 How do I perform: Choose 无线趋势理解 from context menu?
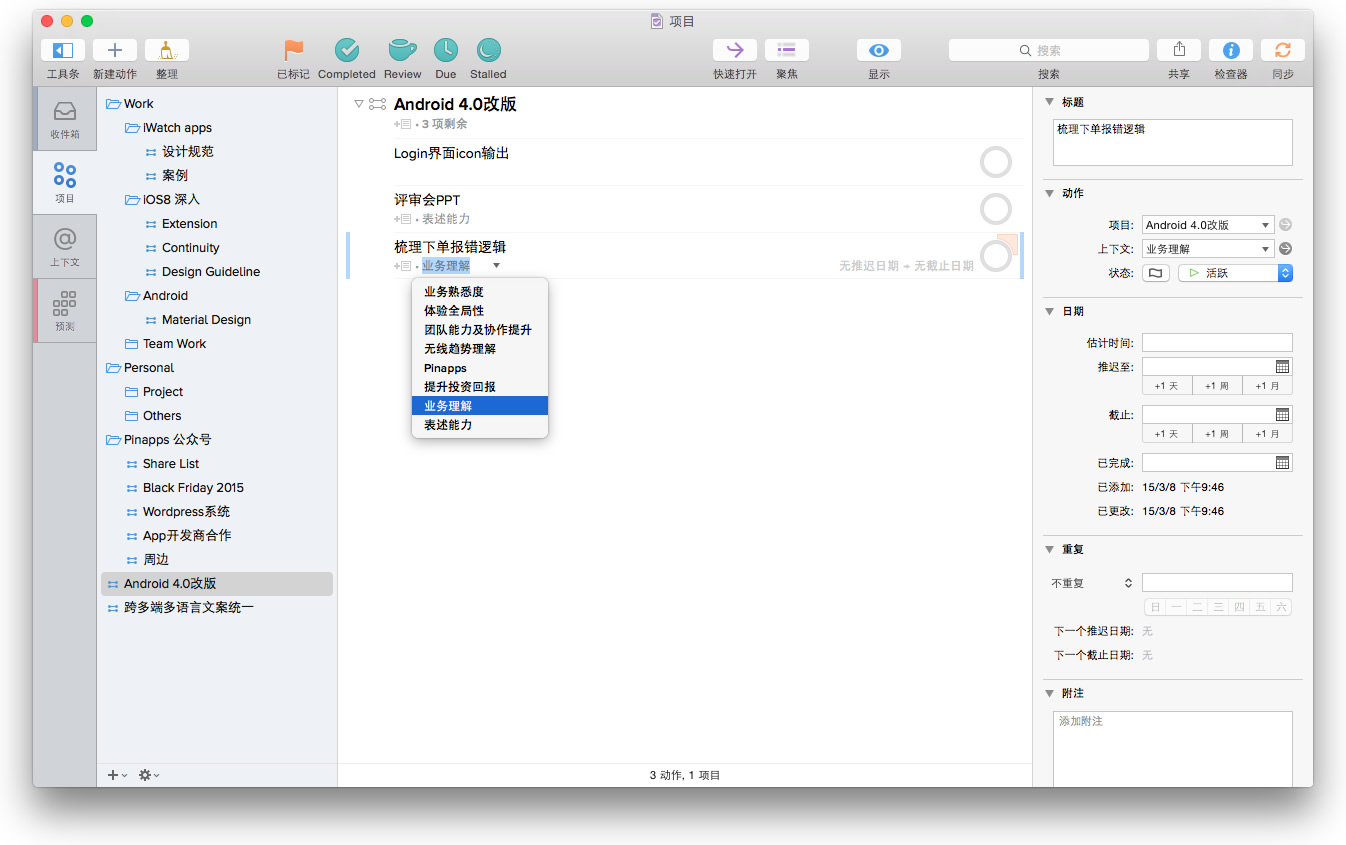tap(480, 349)
